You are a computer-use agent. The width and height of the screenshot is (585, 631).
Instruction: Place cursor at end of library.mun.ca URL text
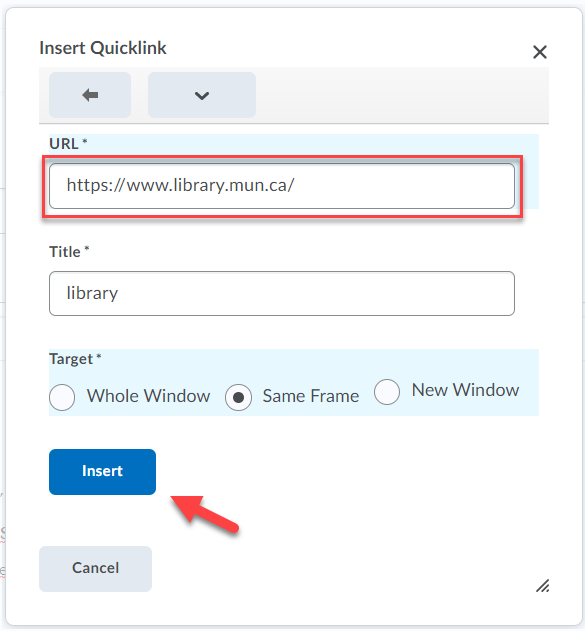click(x=296, y=186)
